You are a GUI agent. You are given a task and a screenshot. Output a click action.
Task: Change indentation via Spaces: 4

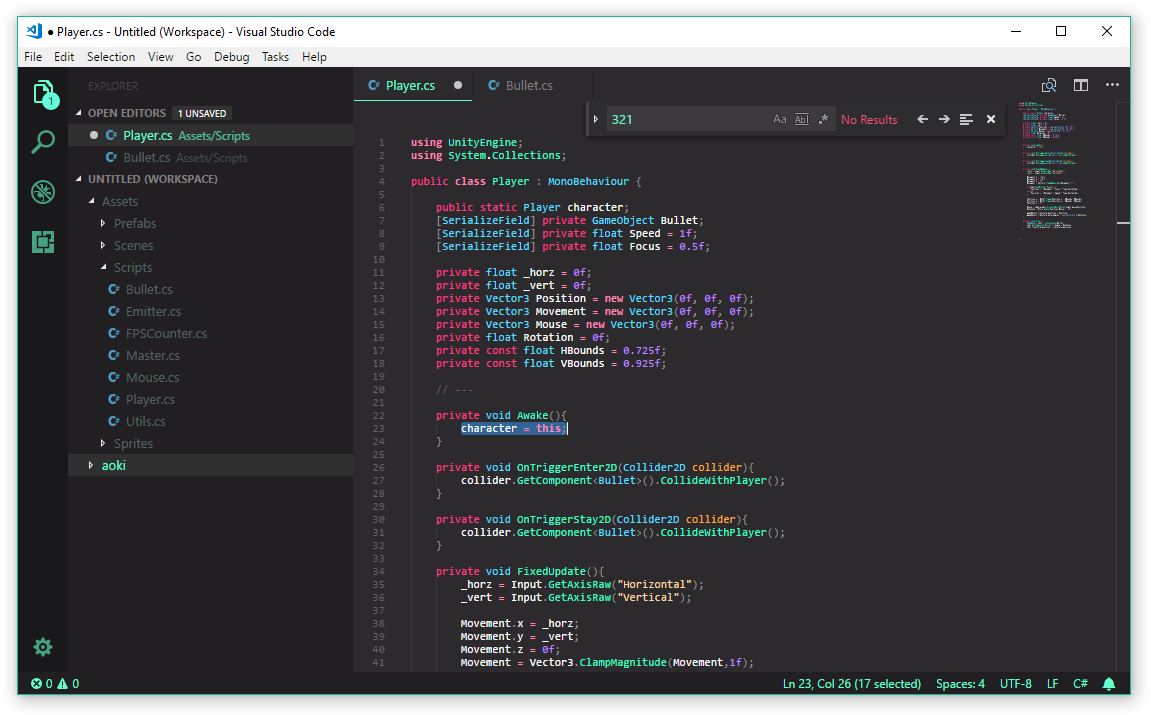[x=960, y=684]
